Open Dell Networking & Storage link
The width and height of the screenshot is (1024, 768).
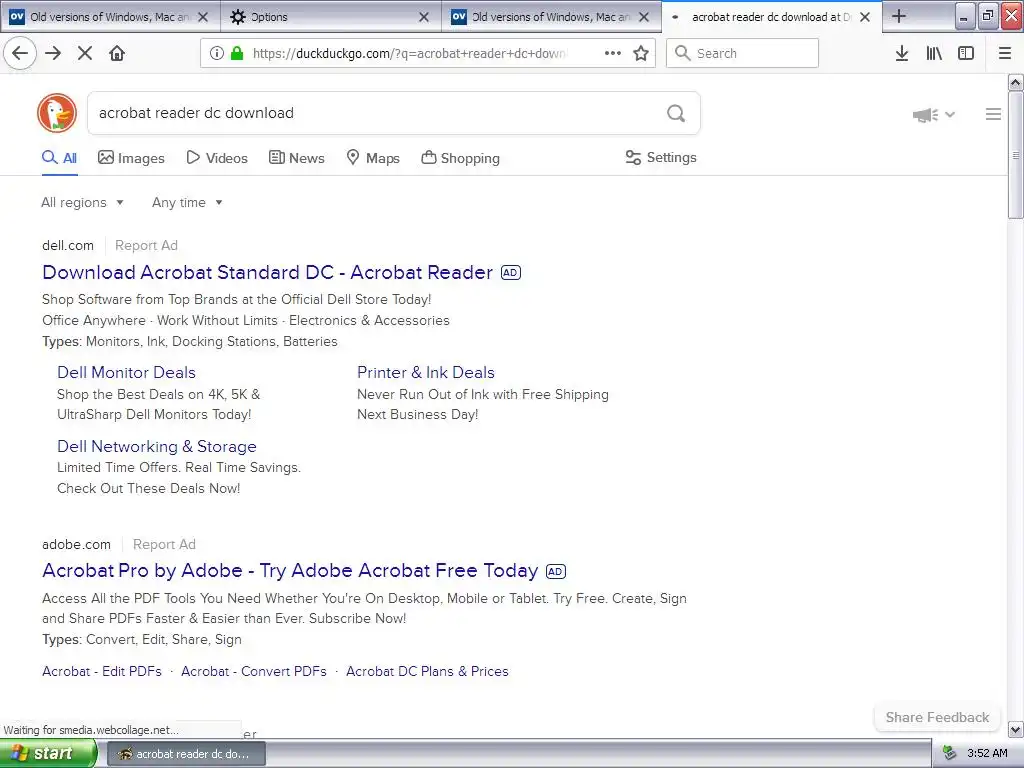click(x=157, y=446)
